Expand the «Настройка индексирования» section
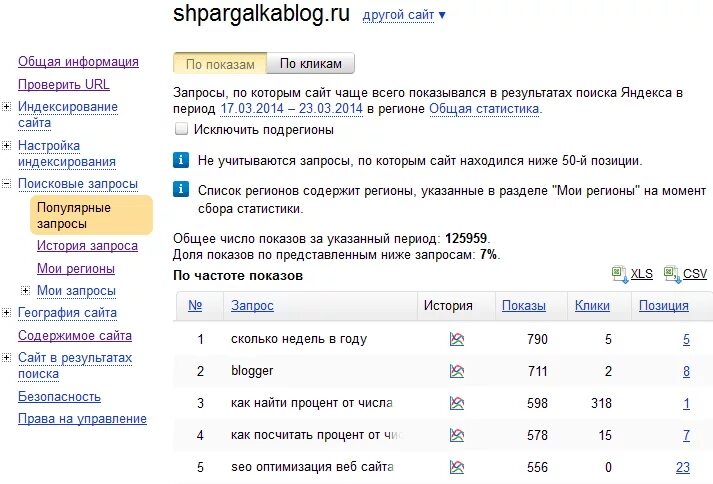713x484 pixels. point(6,146)
